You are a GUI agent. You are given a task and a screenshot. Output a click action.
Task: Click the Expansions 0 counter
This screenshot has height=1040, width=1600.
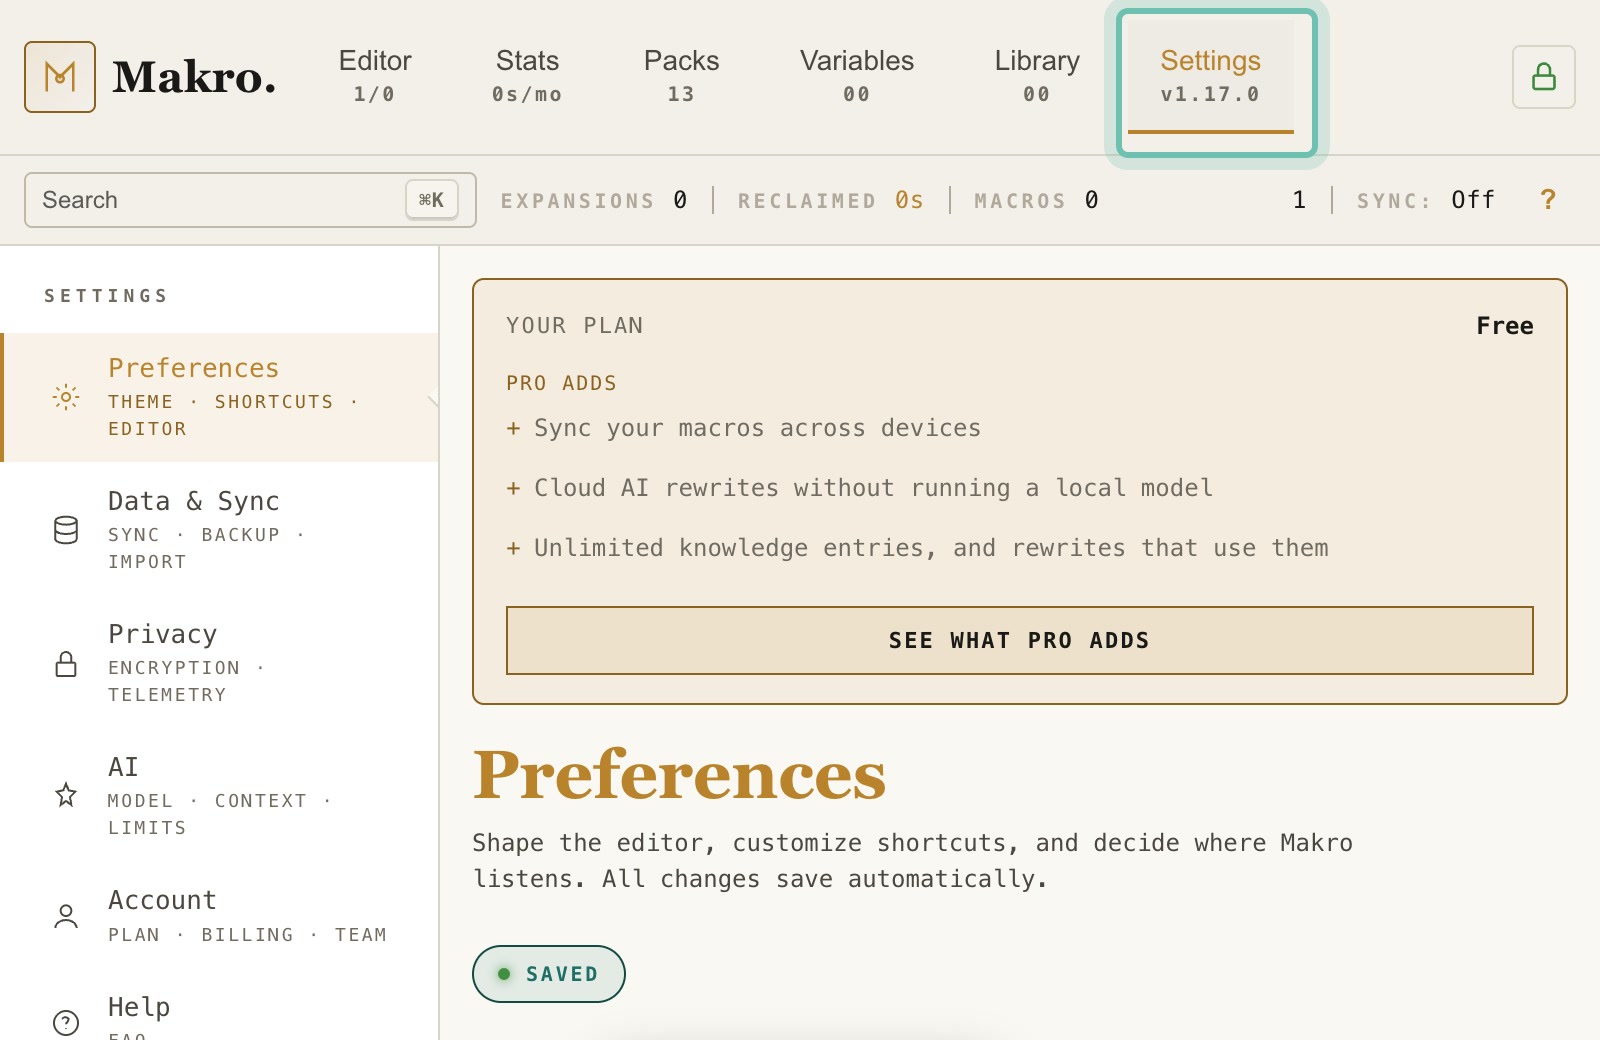[x=594, y=200]
